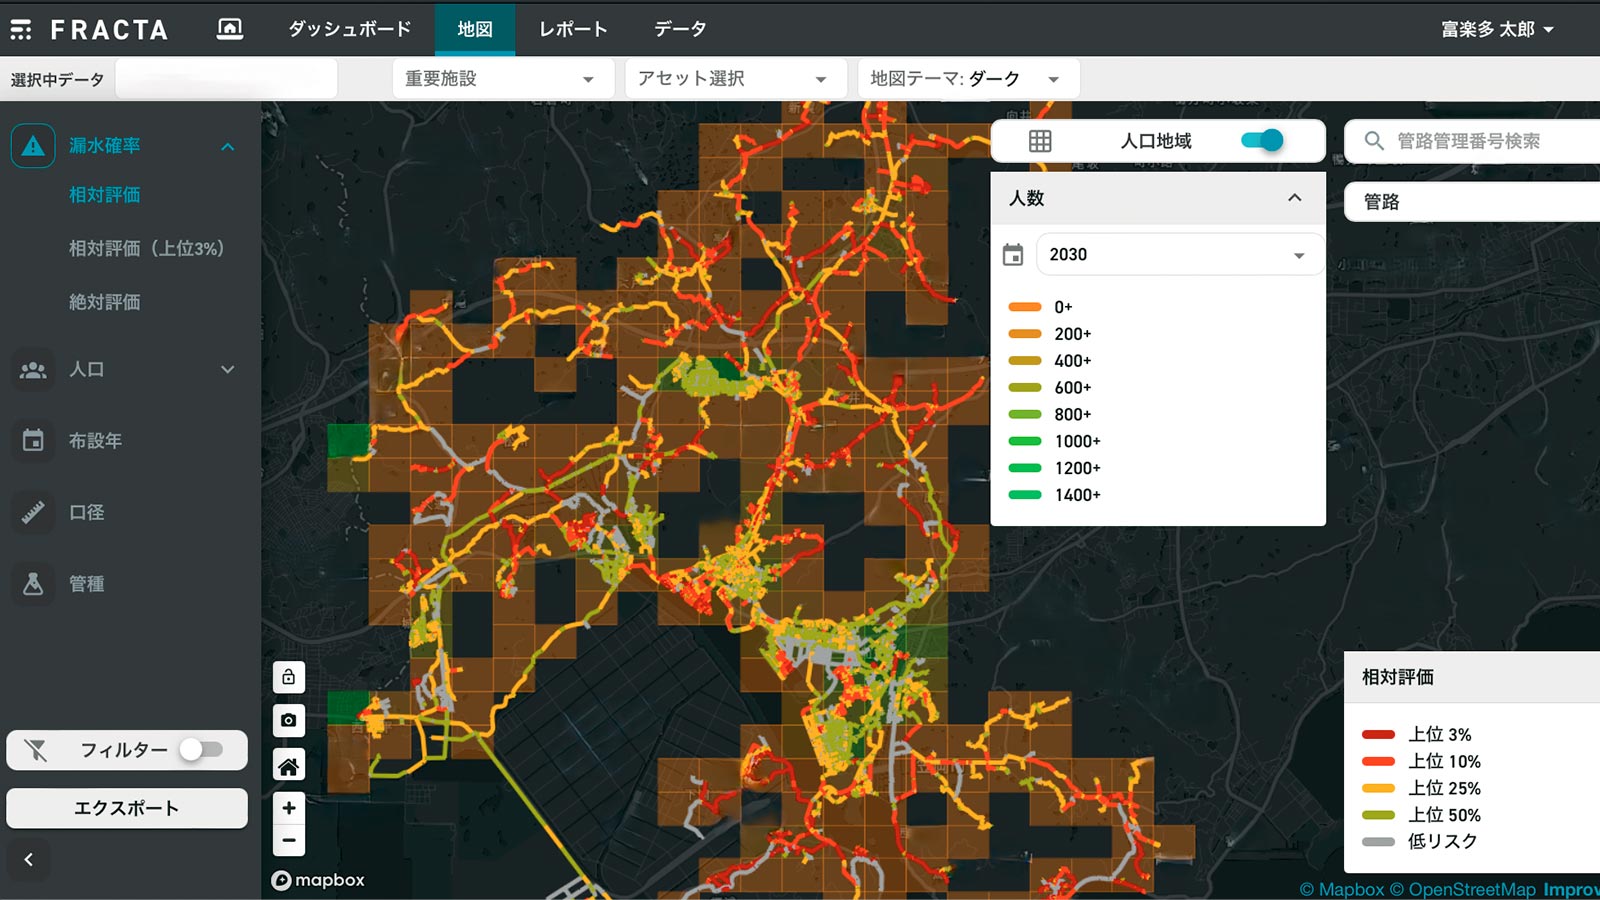Switch to the レポート tab
This screenshot has width=1600, height=900.
[573, 29]
